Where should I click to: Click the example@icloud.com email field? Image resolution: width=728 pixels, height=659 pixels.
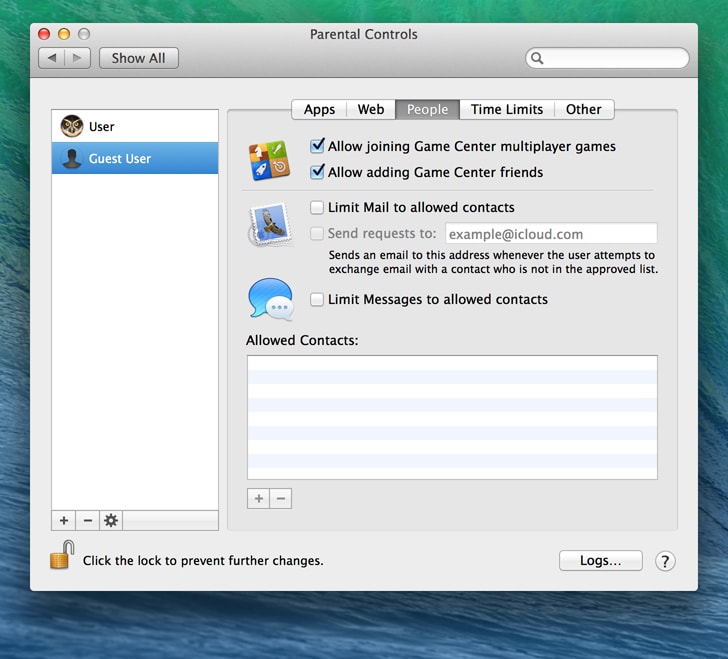551,234
